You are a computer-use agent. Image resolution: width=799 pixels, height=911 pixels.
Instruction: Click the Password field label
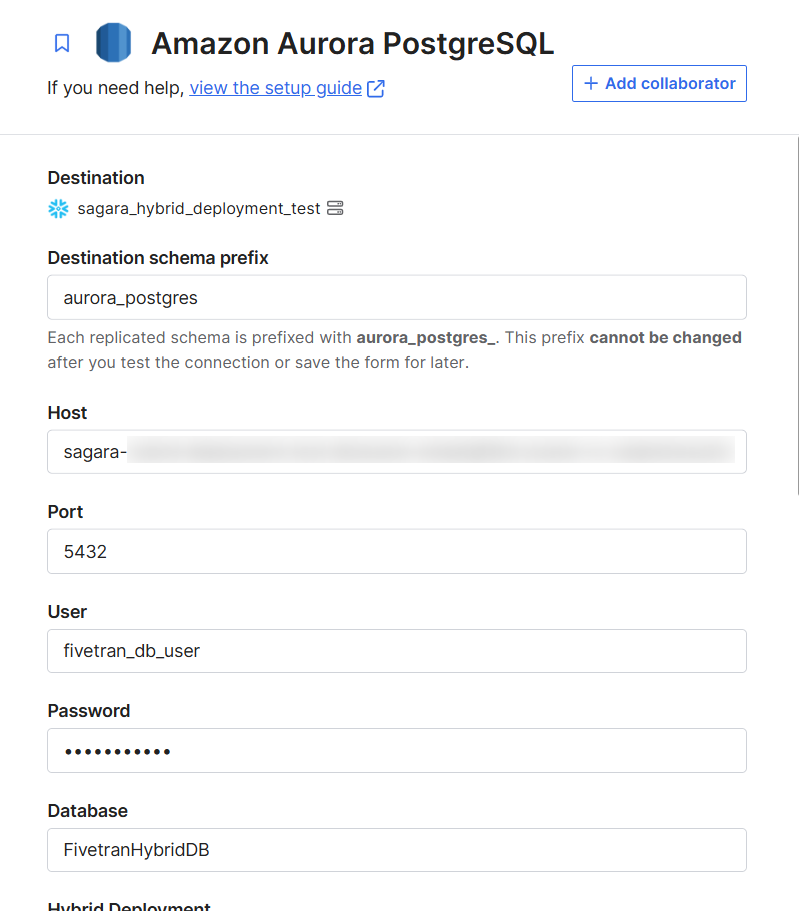tap(89, 711)
